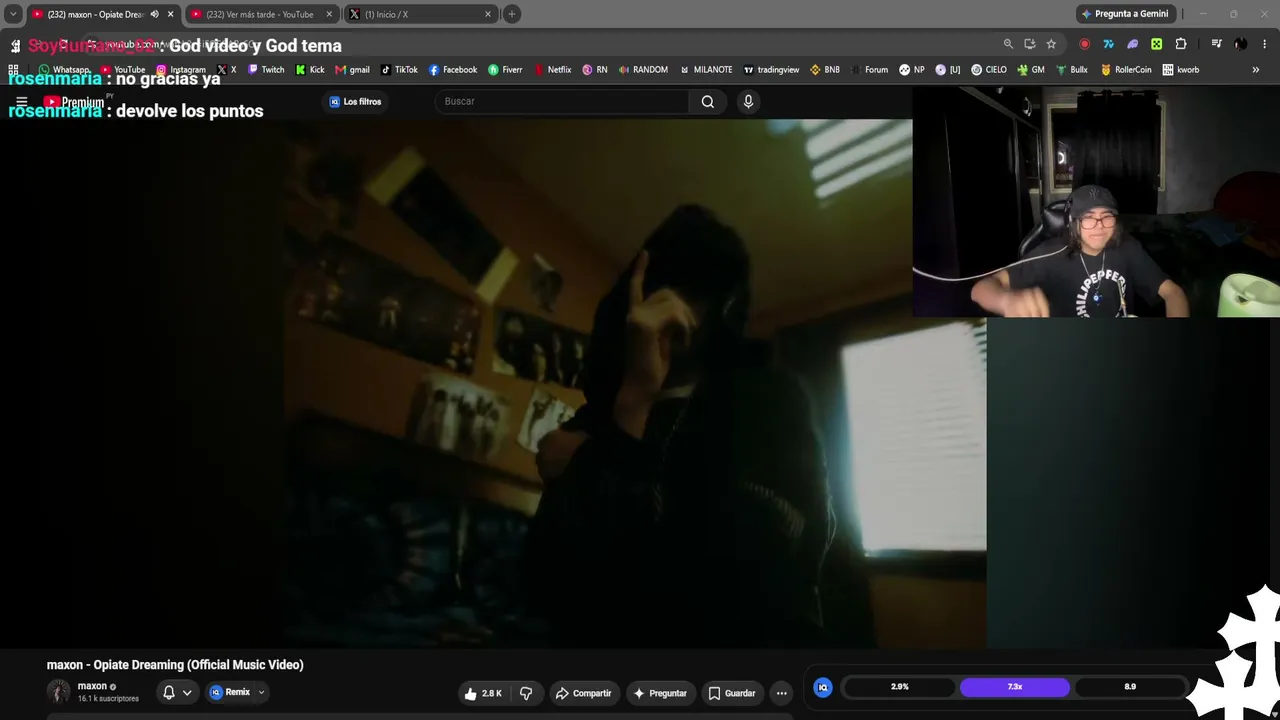
Task: Select the 7.3x purple stat pill
Action: click(1015, 687)
